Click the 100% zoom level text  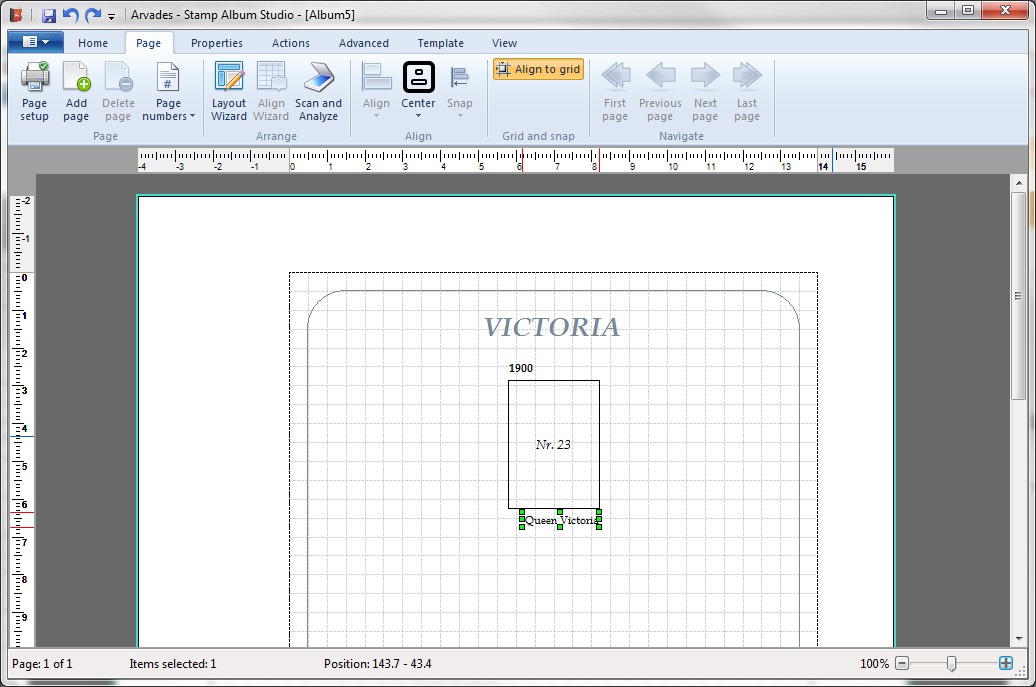[x=874, y=664]
